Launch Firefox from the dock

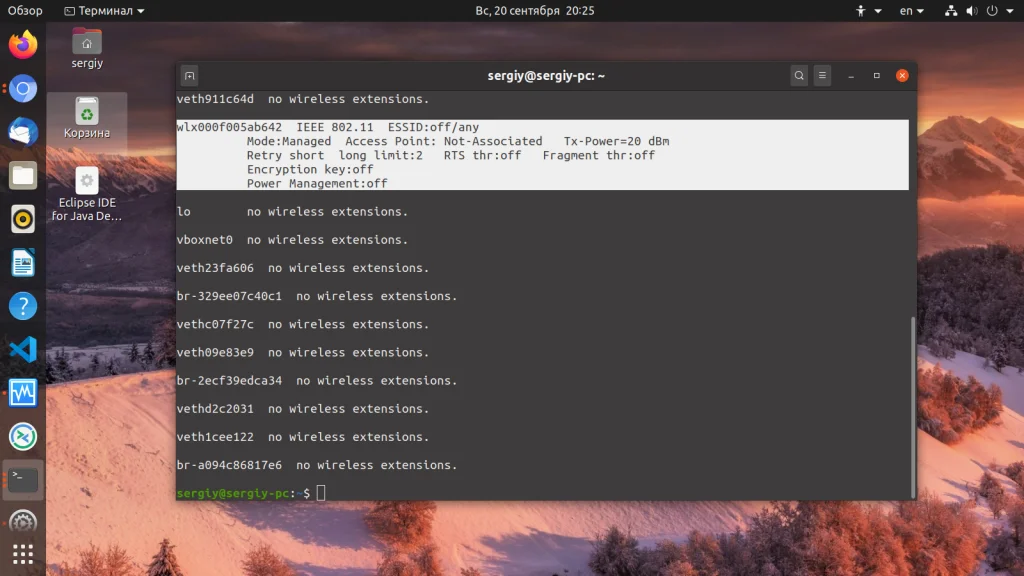pyautogui.click(x=23, y=45)
